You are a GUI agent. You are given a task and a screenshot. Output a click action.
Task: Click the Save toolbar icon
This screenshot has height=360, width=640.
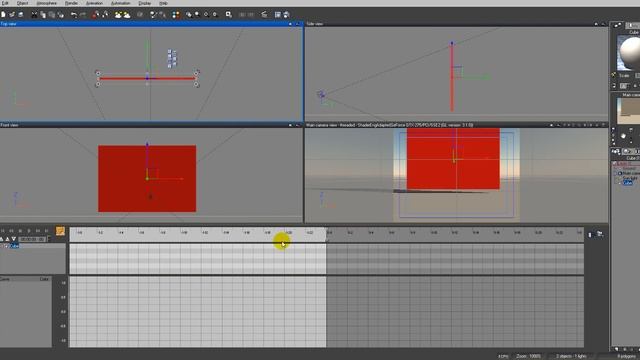pos(20,15)
